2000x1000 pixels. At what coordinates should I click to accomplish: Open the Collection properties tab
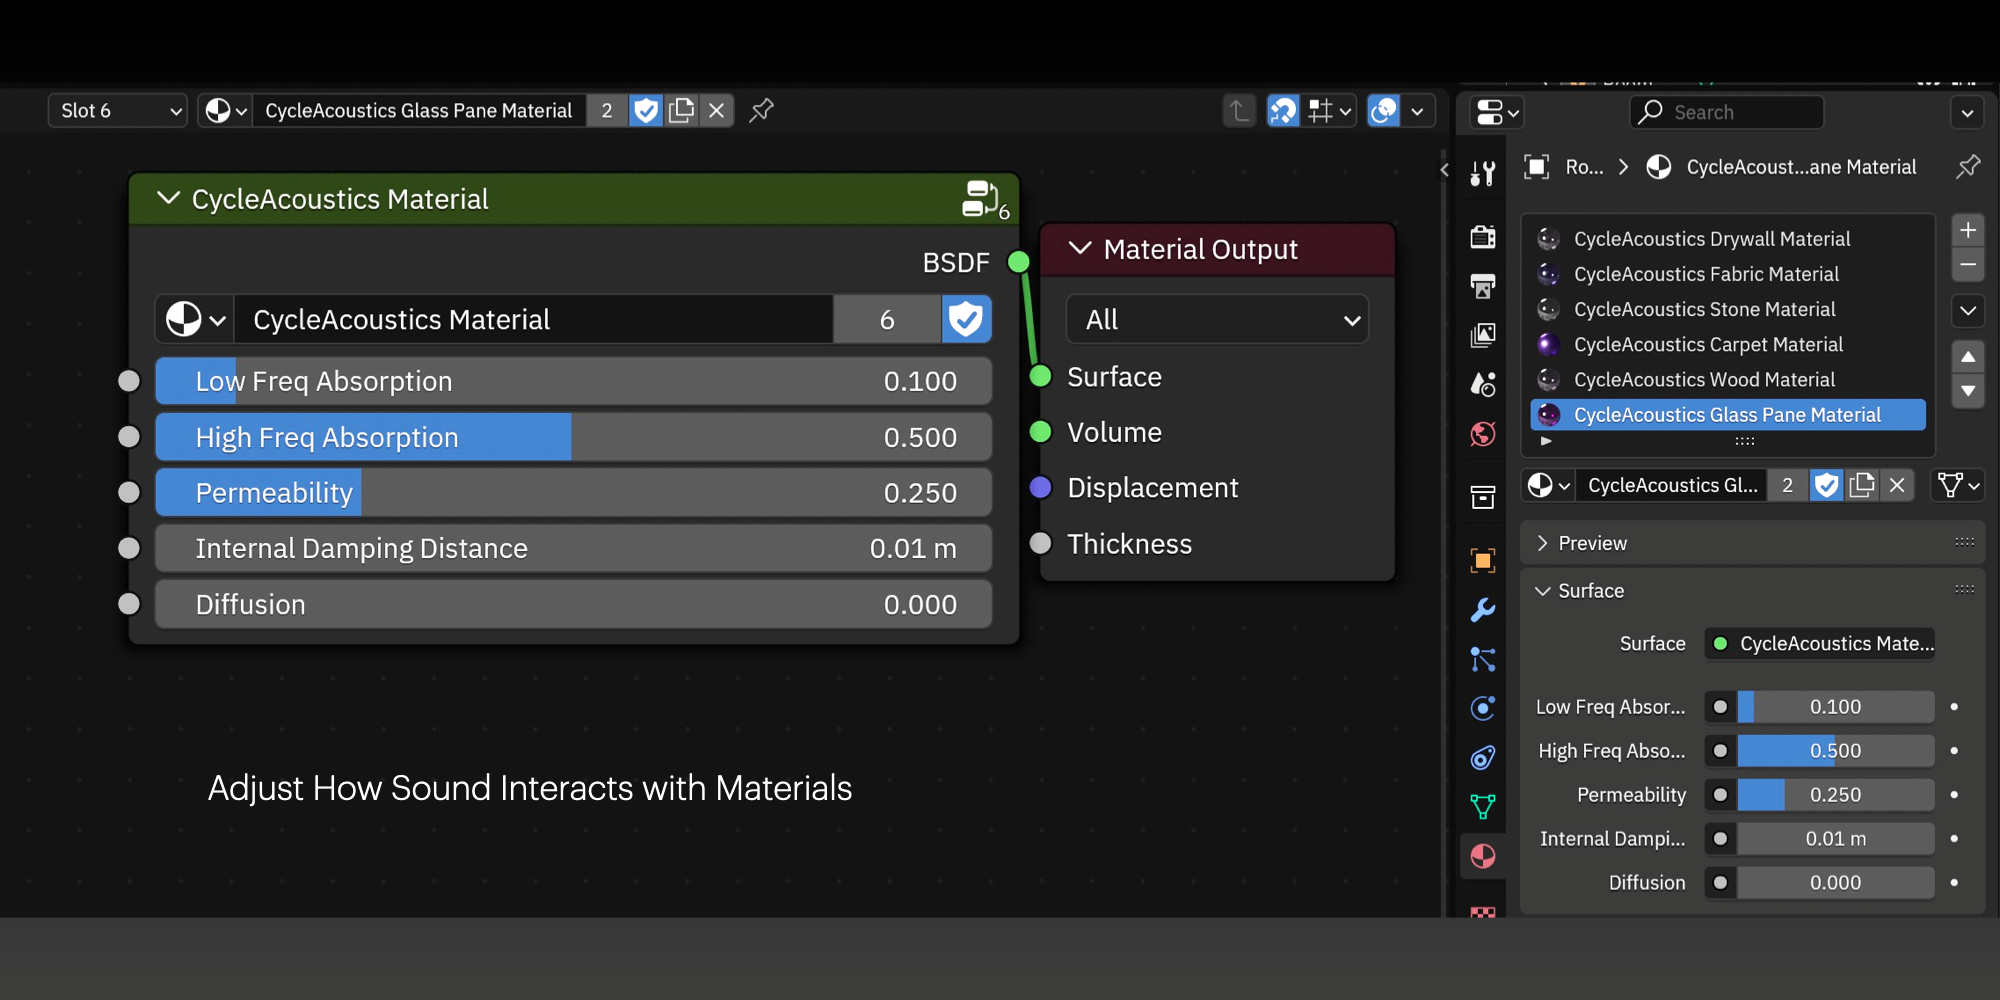click(1483, 497)
